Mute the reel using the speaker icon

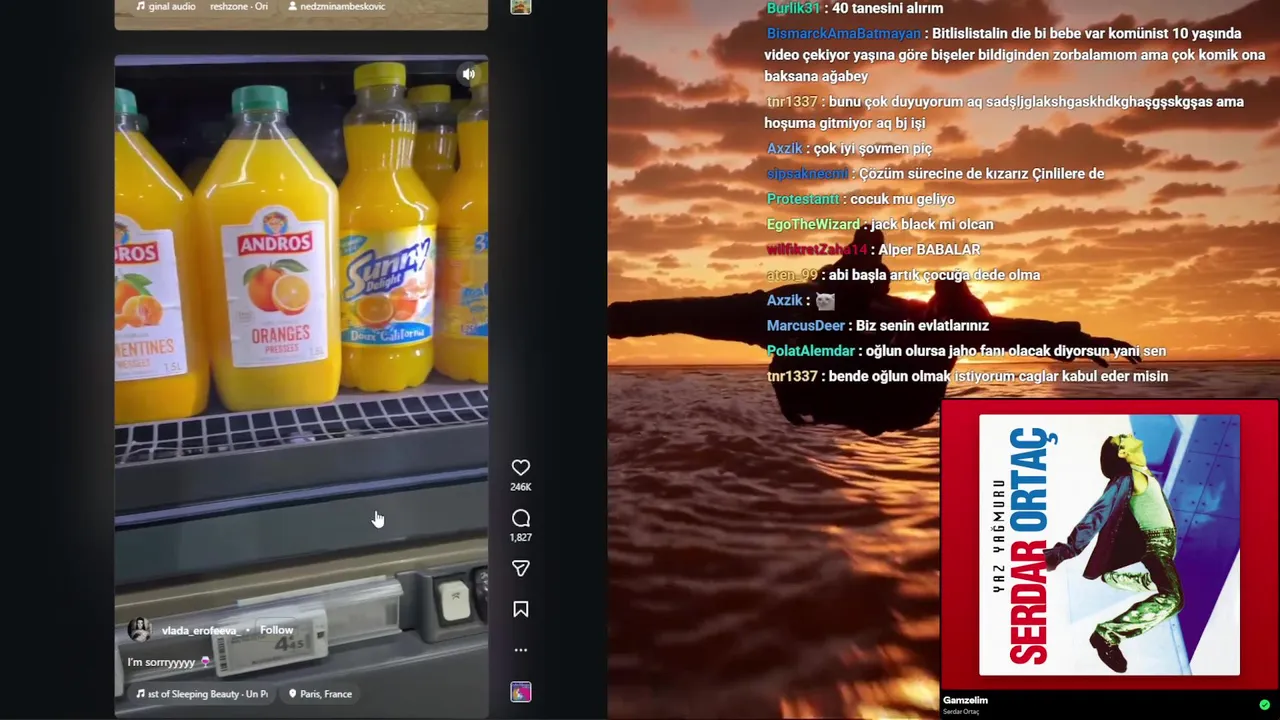(x=469, y=74)
